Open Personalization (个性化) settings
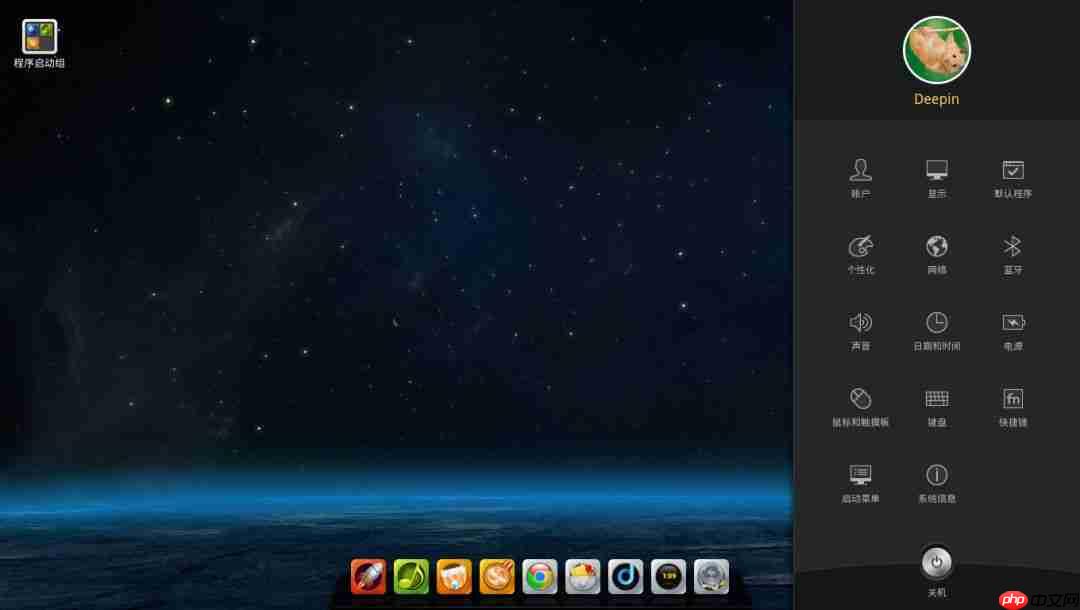Screen dimensions: 1080x610 (x=860, y=253)
